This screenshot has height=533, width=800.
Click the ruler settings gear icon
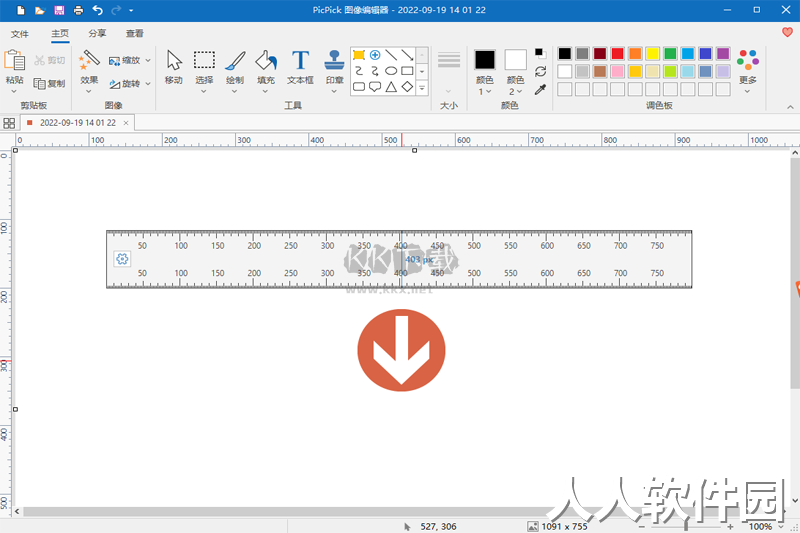(122, 259)
